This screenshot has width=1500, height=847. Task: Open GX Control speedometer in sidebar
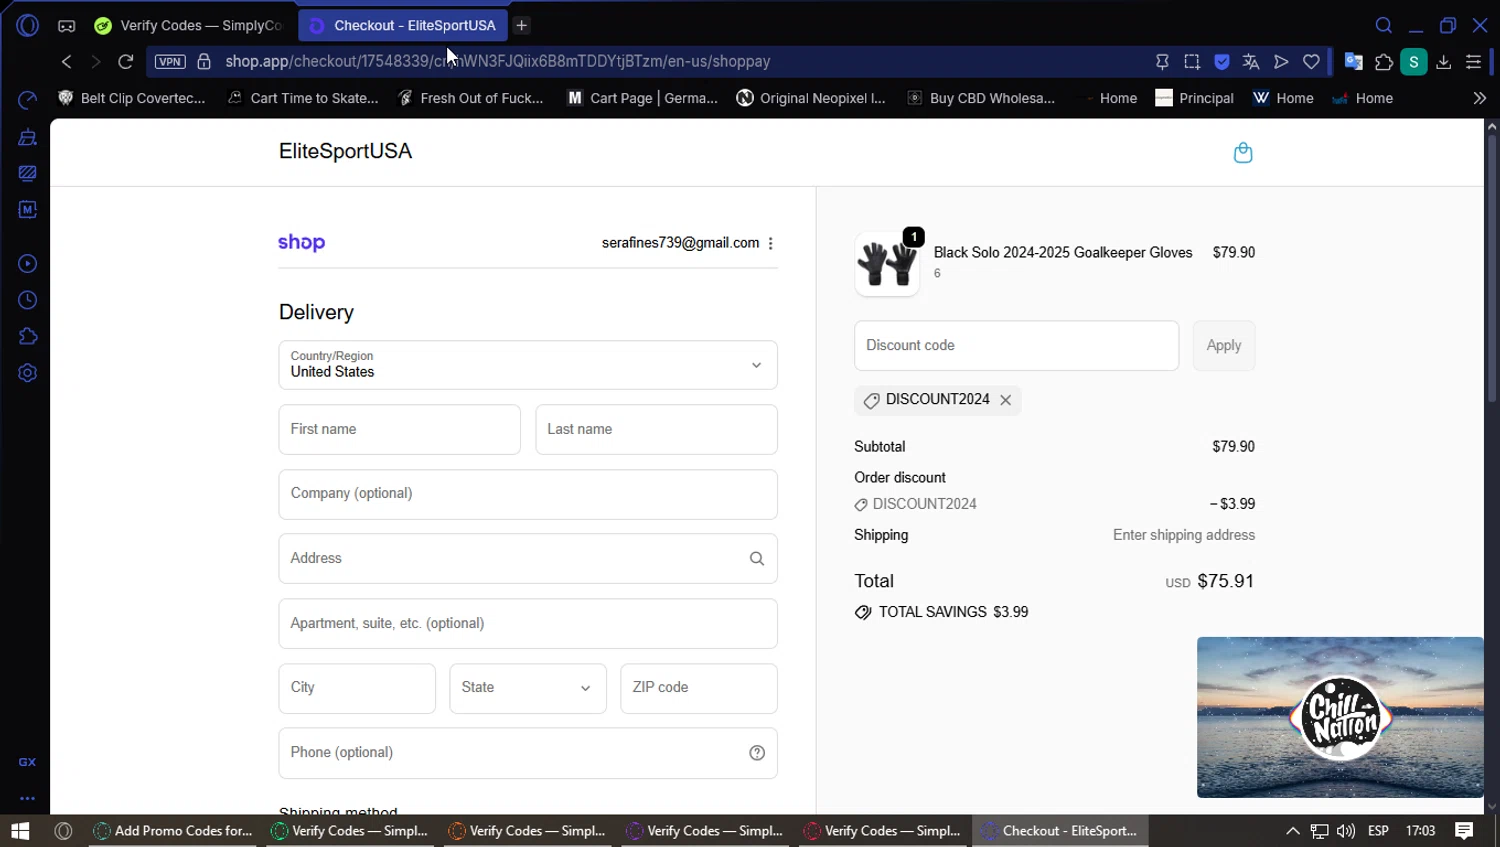tap(27, 100)
